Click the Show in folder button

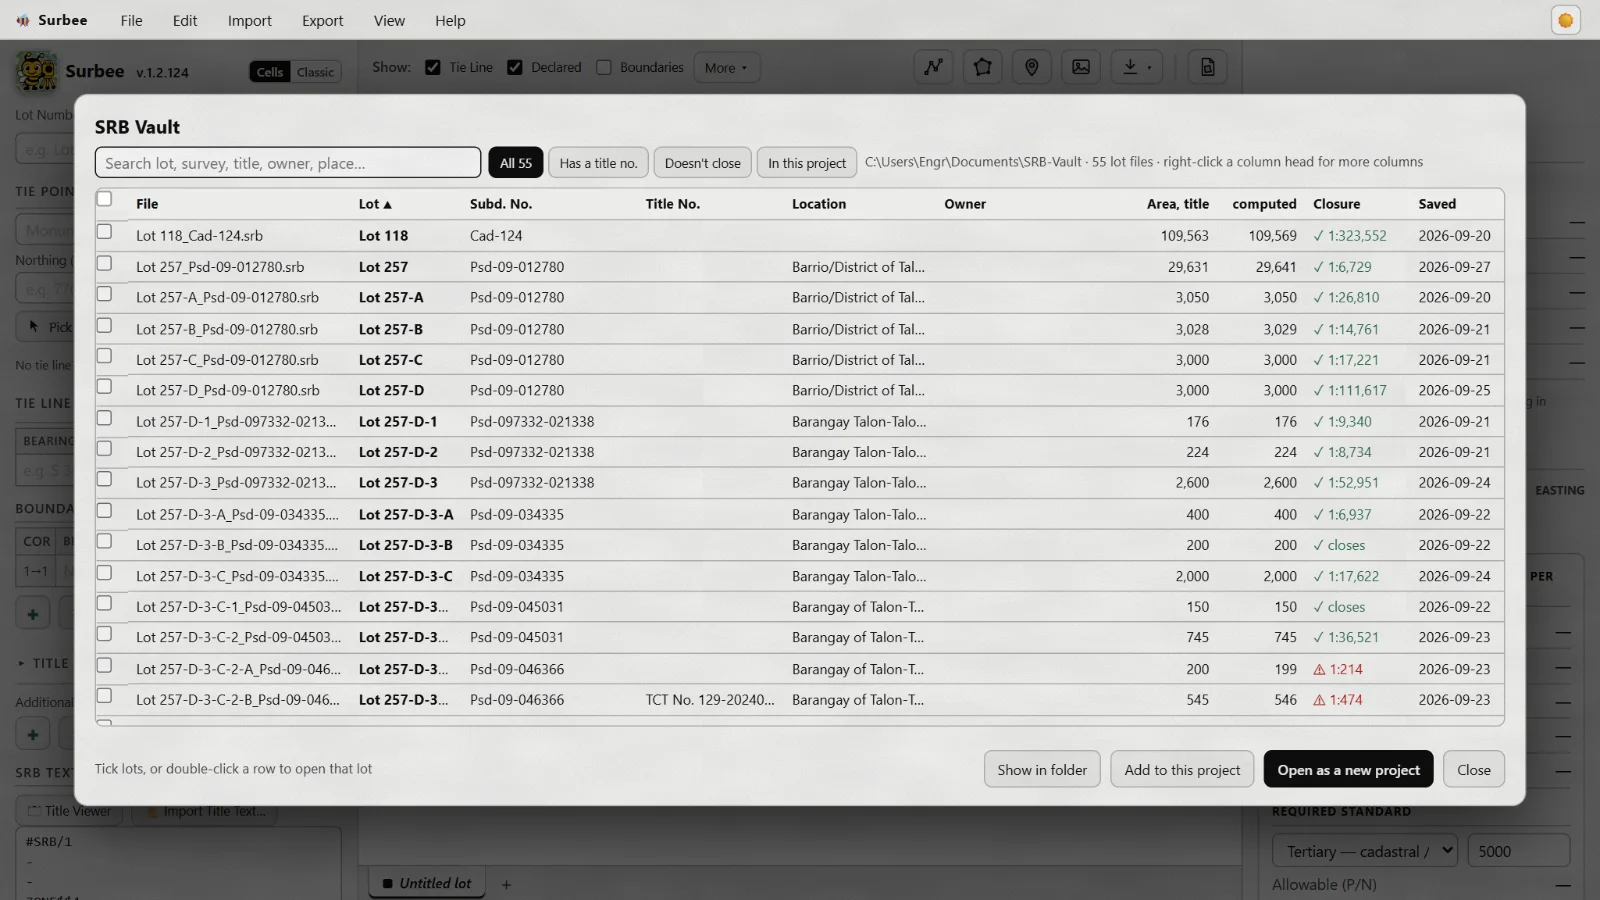pos(1042,769)
